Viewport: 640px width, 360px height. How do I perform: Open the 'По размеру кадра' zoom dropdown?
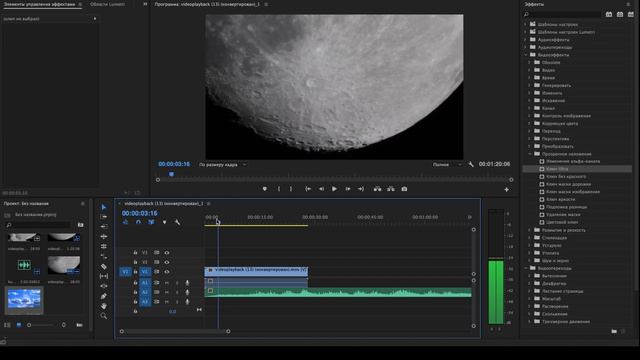point(222,164)
